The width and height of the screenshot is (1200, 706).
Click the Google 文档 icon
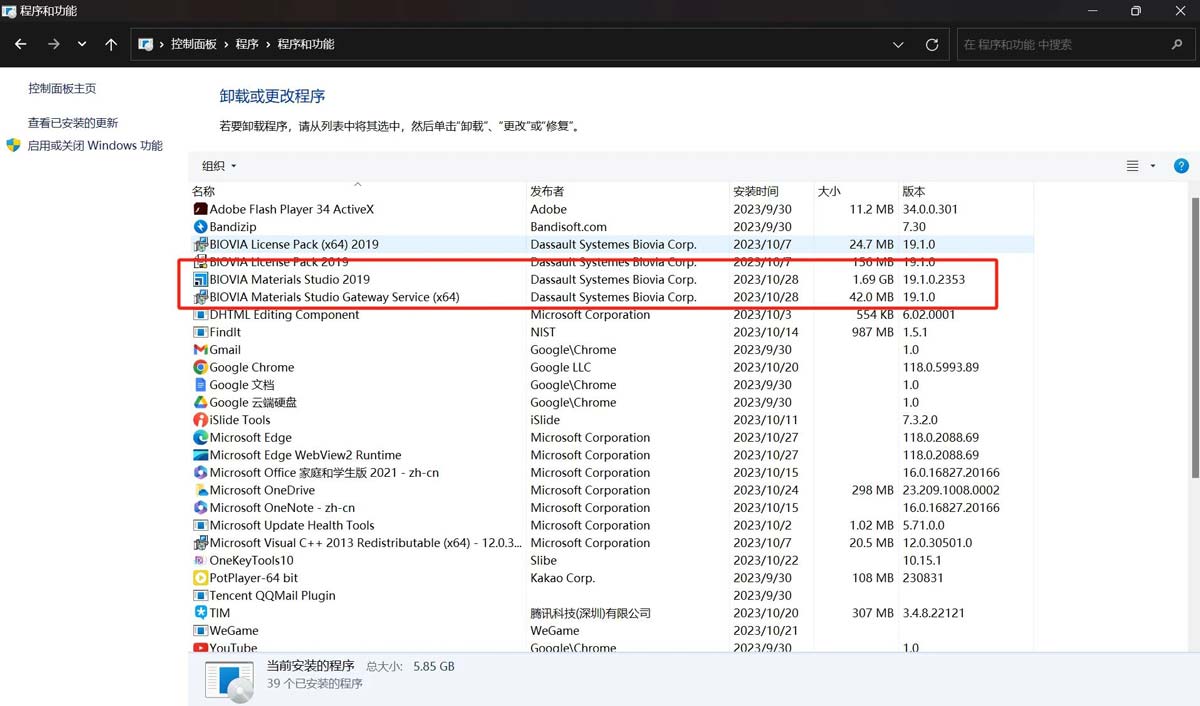(200, 385)
